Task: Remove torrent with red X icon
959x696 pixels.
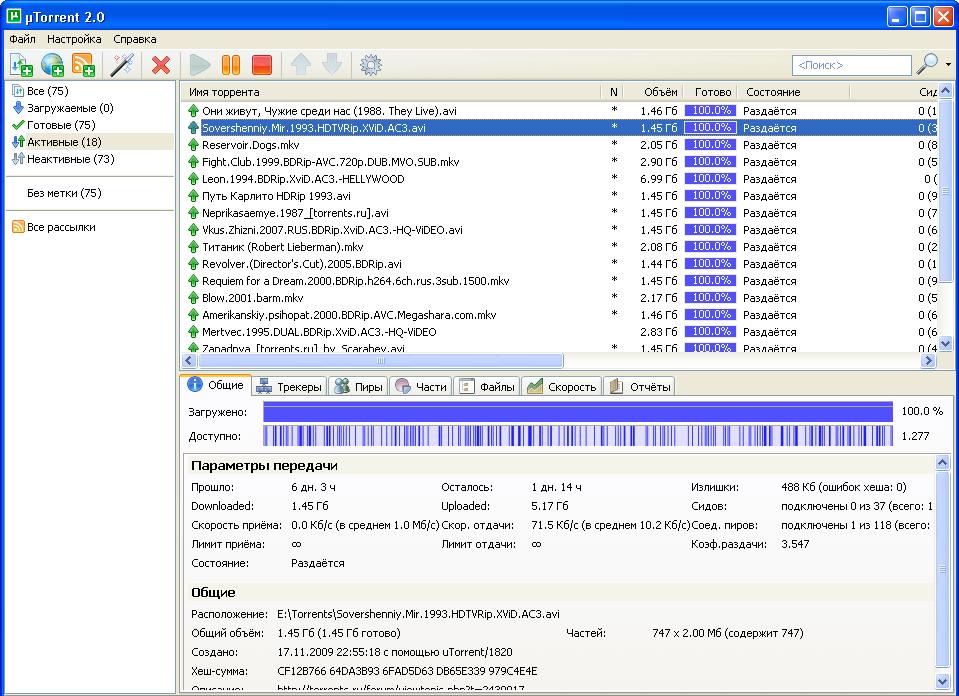Action: [161, 65]
